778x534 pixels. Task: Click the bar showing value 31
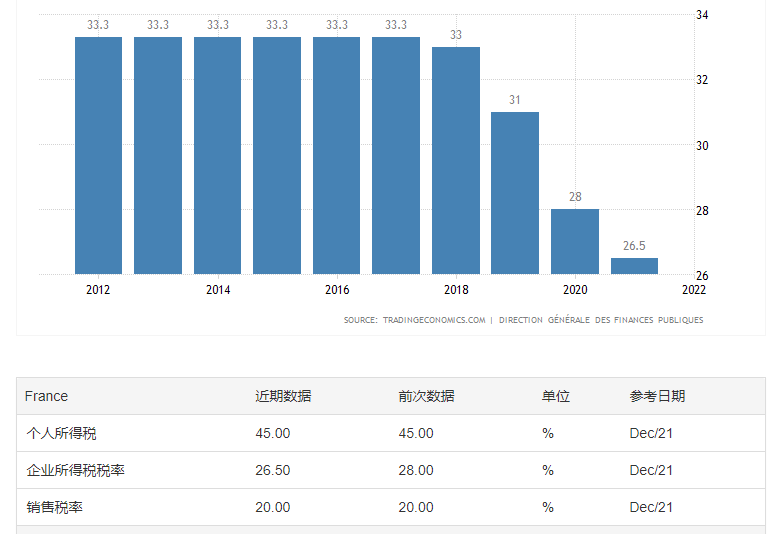515,192
